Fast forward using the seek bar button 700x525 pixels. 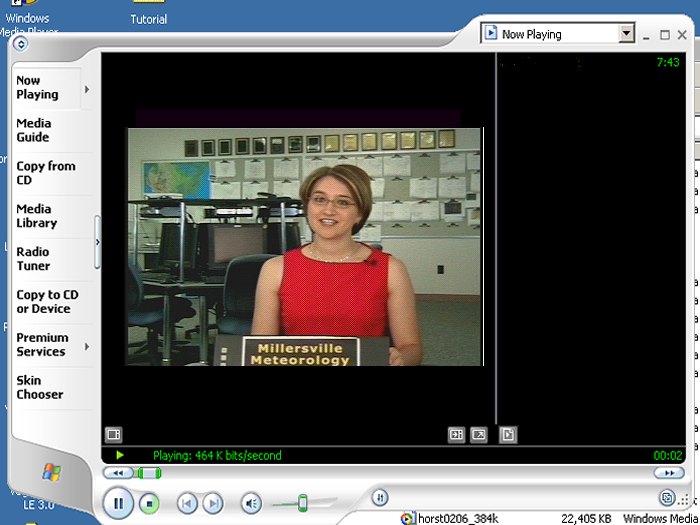pos(669,473)
